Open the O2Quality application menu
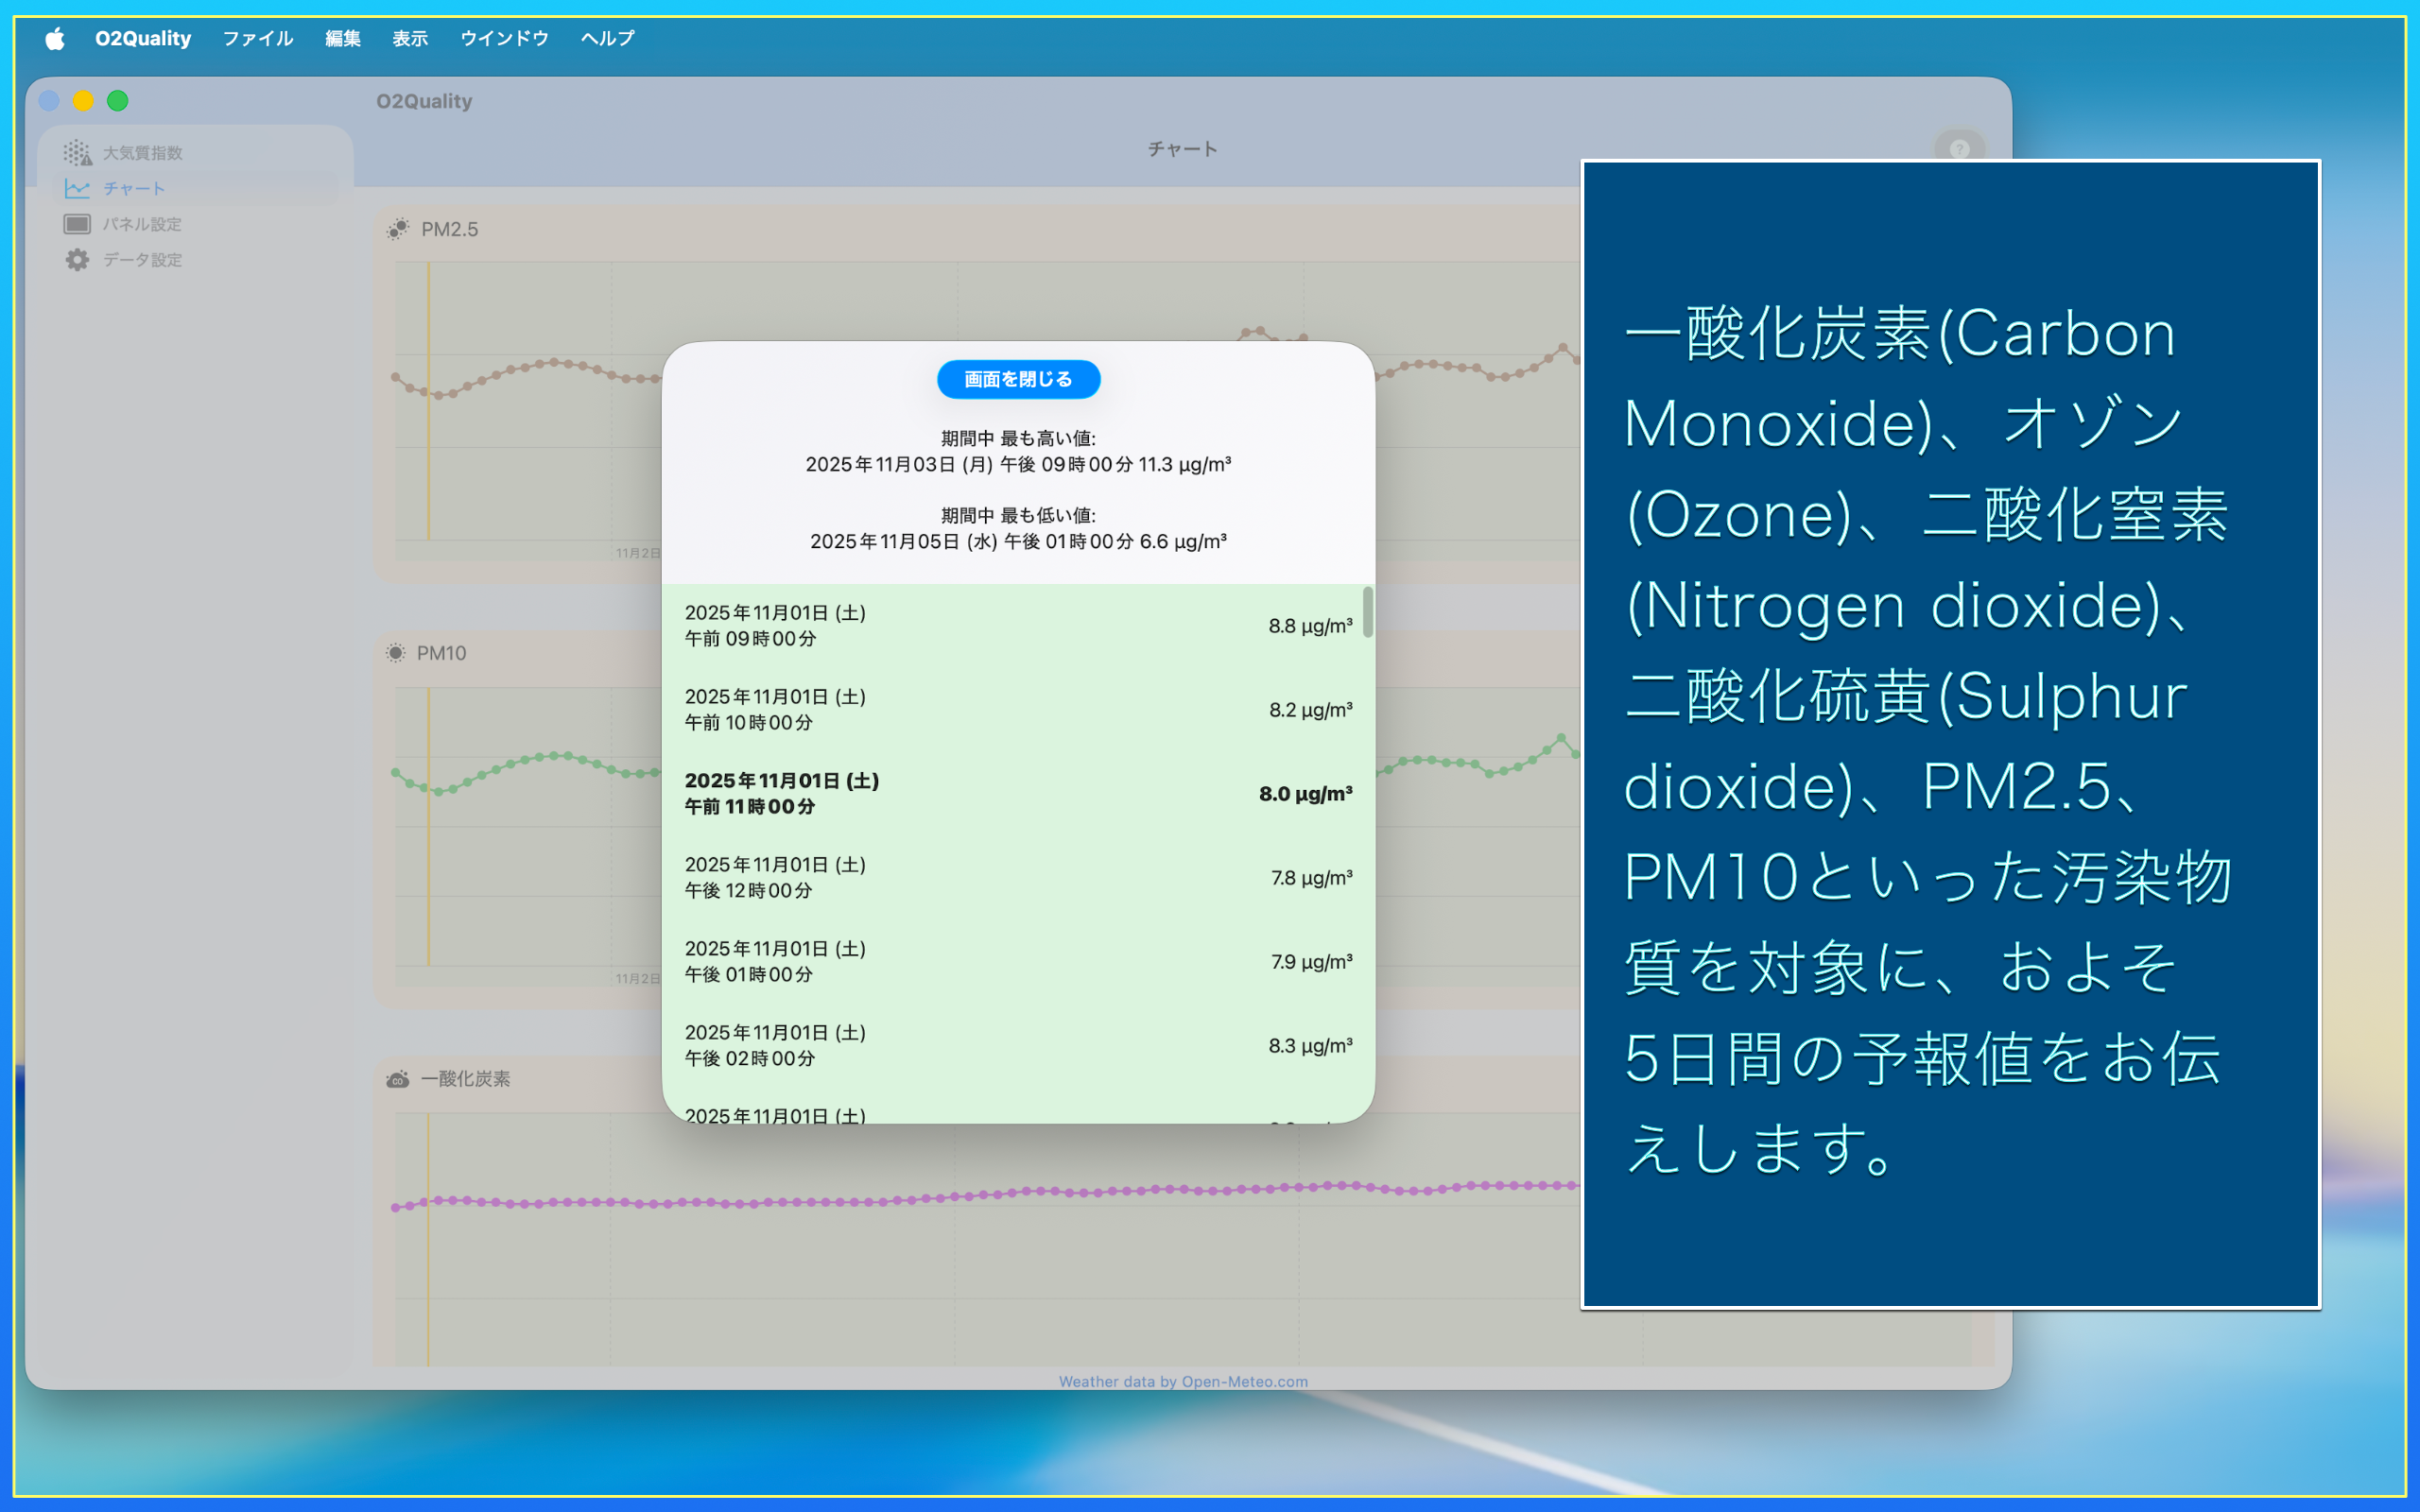The width and height of the screenshot is (2420, 1512). point(143,38)
